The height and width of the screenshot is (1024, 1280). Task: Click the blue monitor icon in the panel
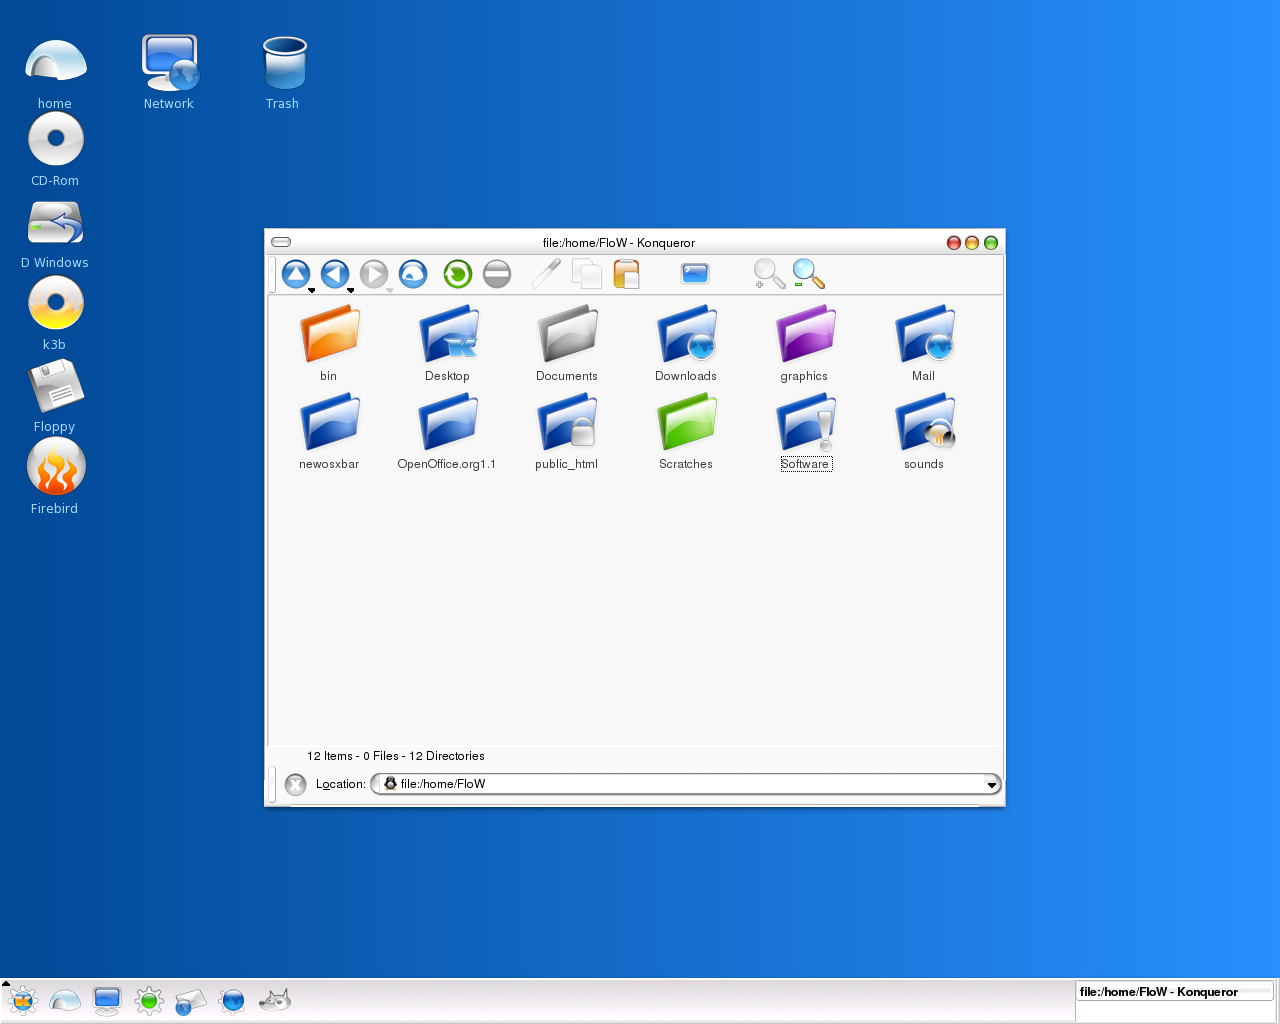(x=107, y=999)
